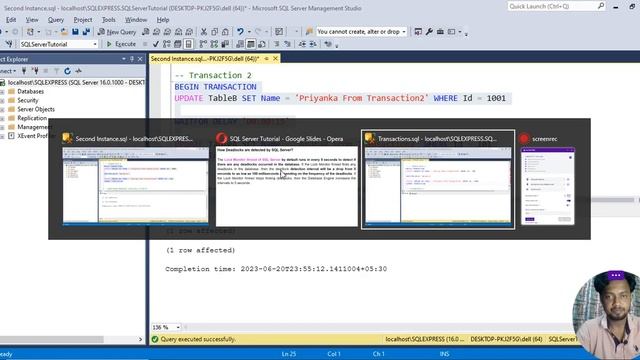Open the Toolbox icon
This screenshot has height=360, width=640.
(x=440, y=31)
